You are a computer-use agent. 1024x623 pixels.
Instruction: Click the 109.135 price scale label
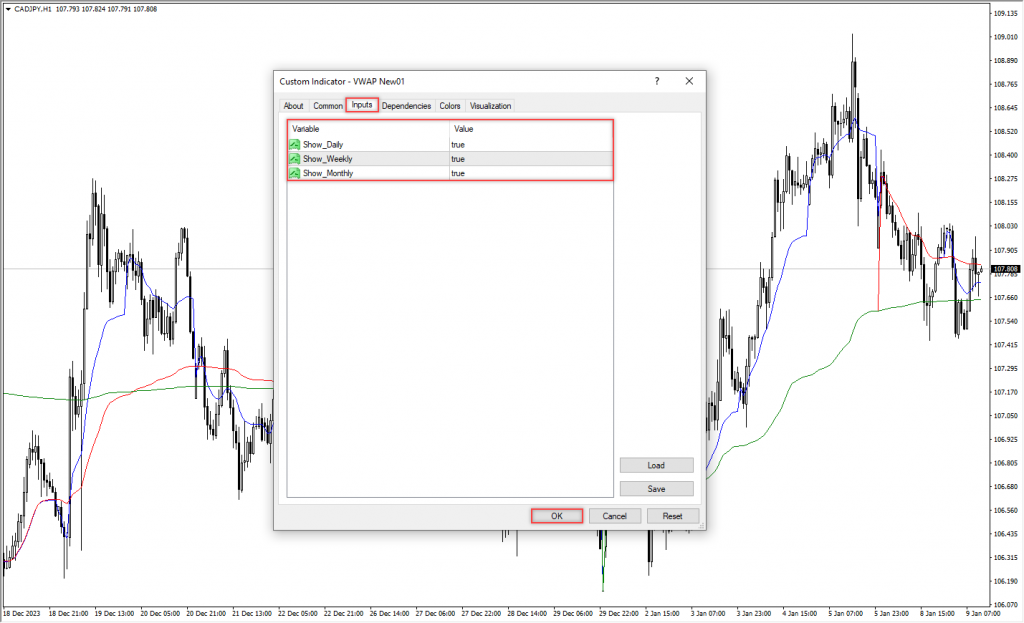point(1006,13)
